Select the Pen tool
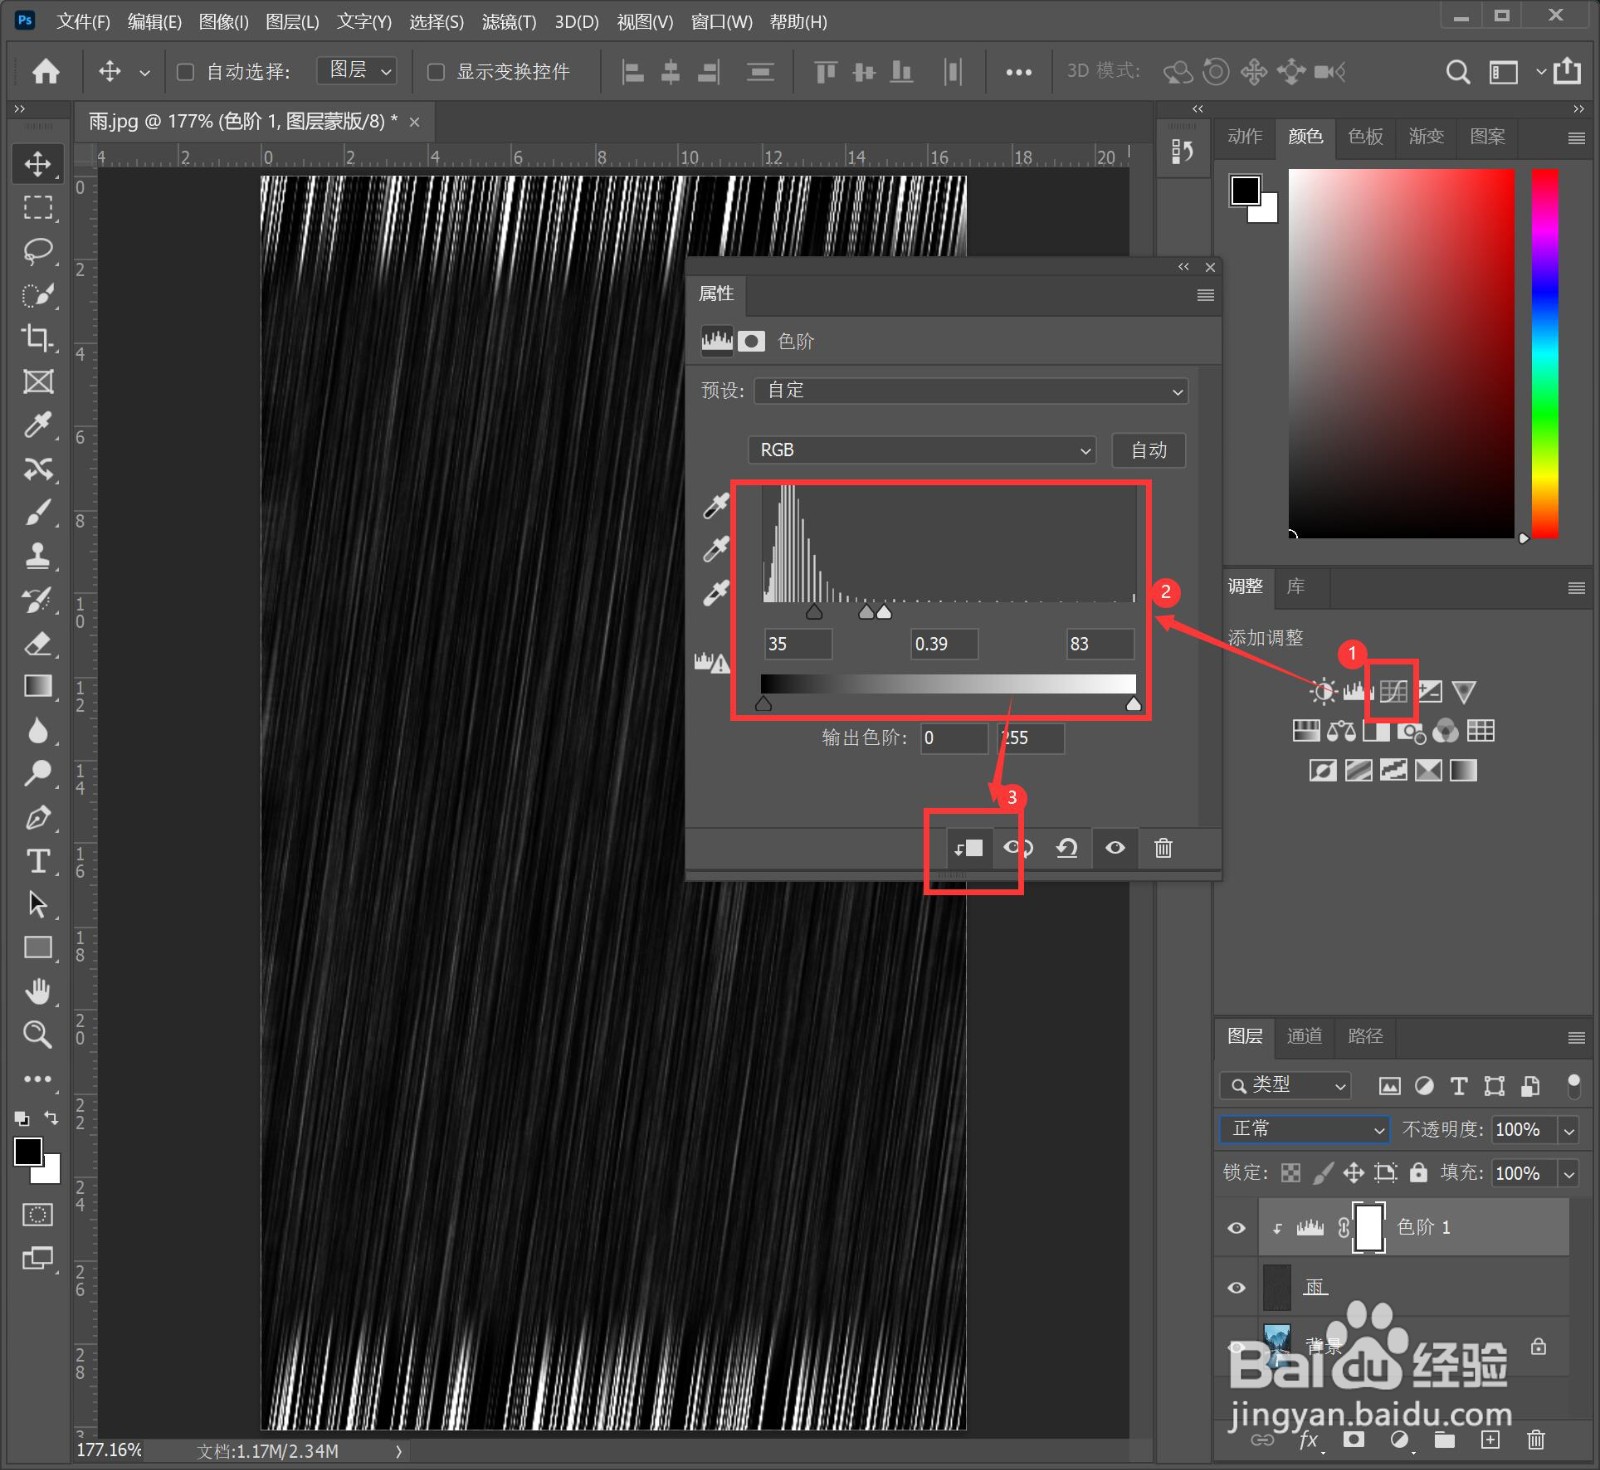Screen dimensions: 1600x1470 [x=38, y=817]
